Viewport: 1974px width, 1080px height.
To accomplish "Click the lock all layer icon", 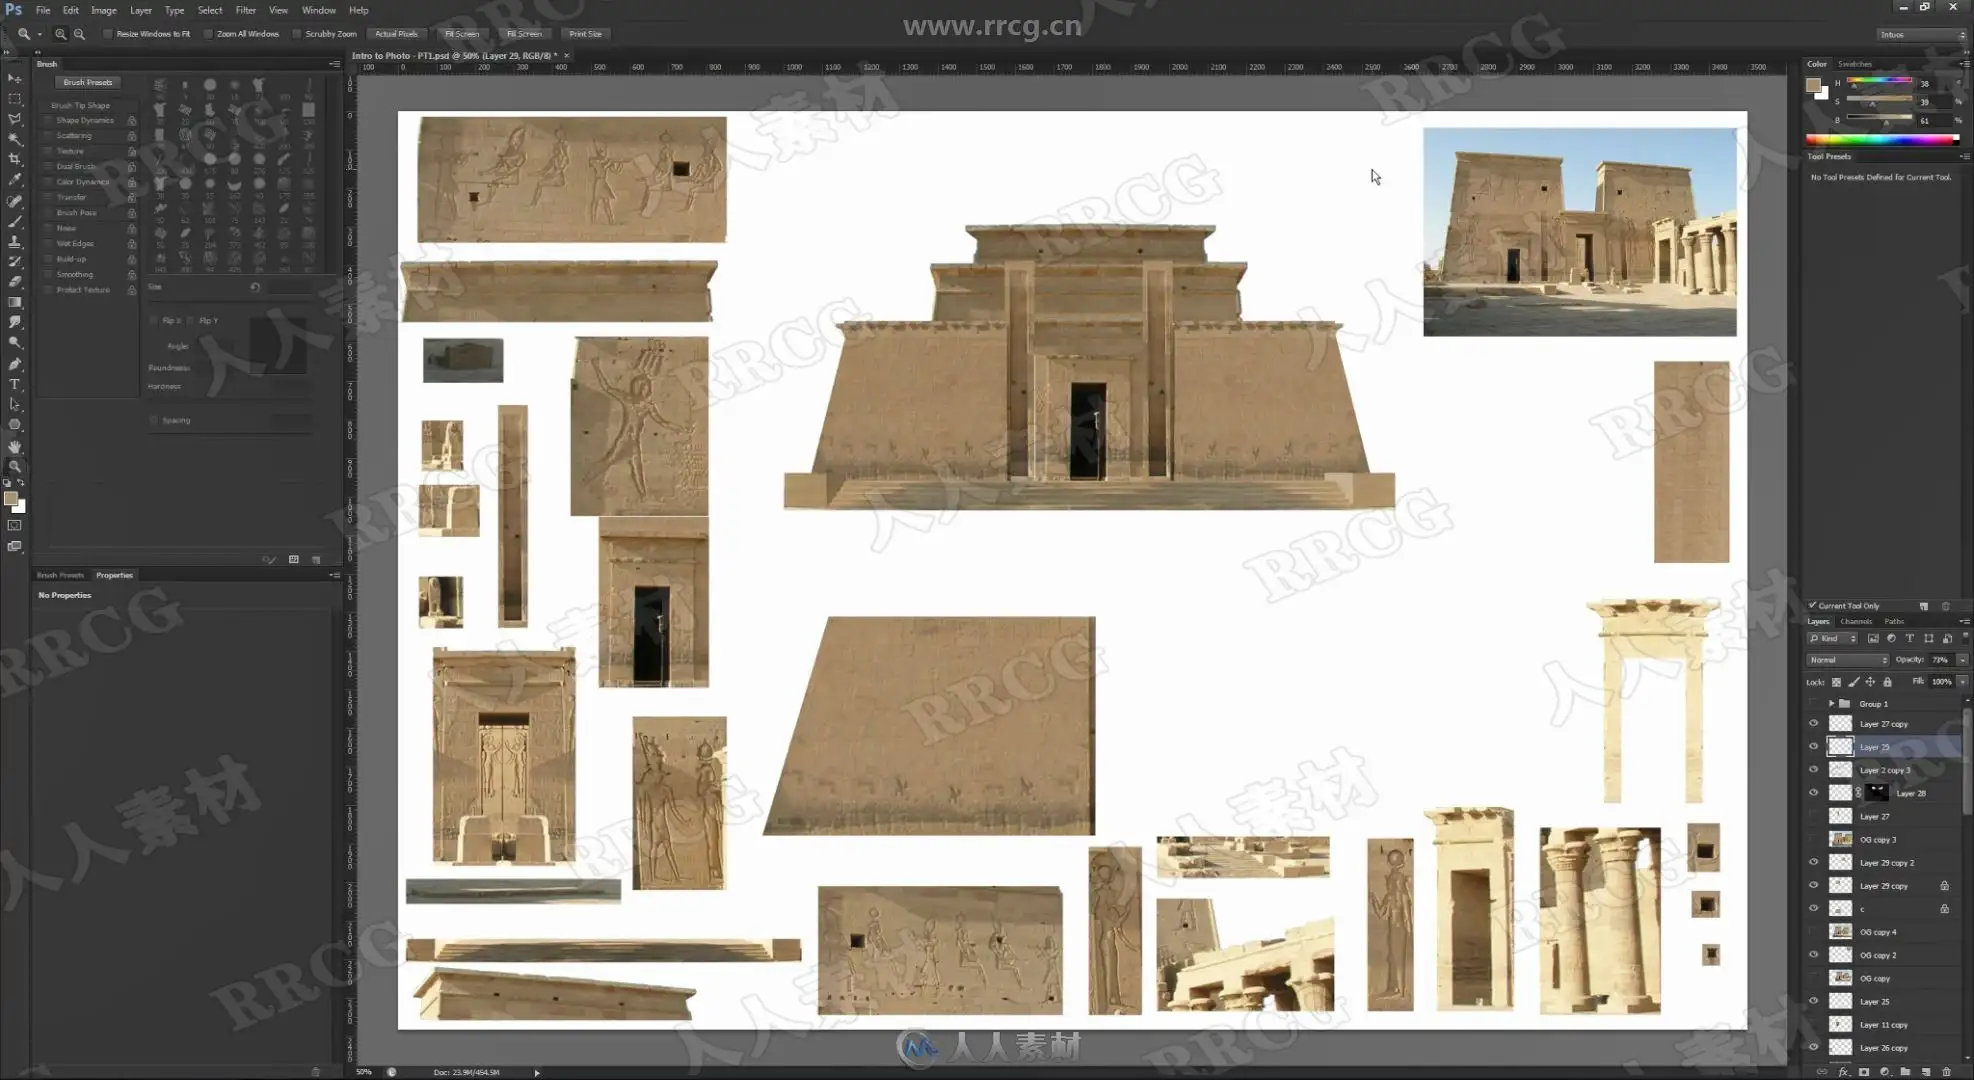I will point(1887,682).
